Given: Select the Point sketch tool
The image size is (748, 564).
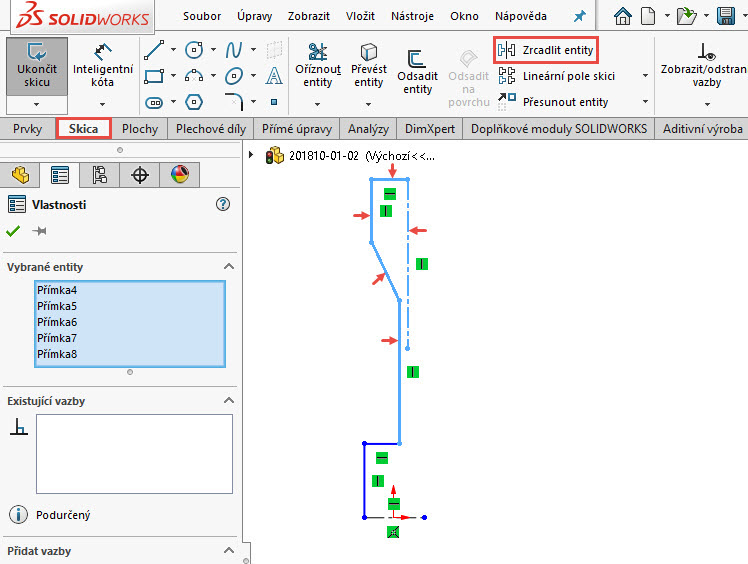Looking at the screenshot, I should coord(274,102).
